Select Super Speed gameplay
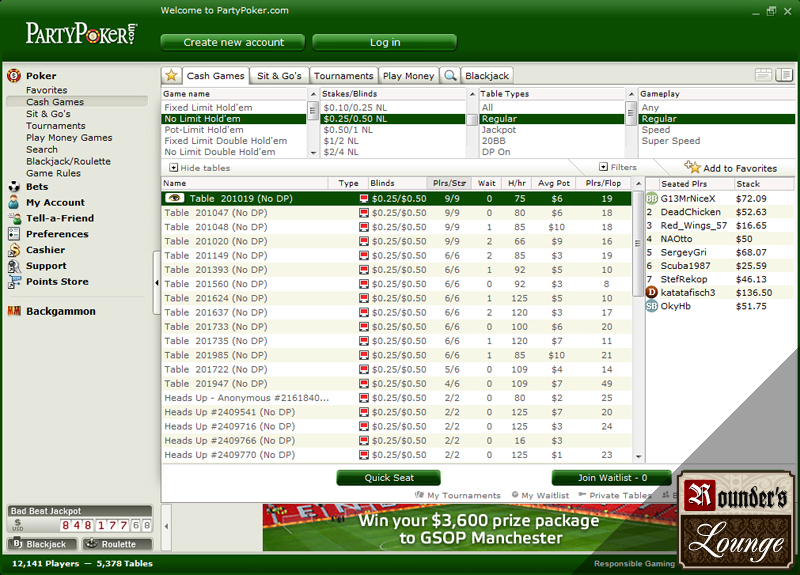The image size is (800, 575). tap(716, 141)
